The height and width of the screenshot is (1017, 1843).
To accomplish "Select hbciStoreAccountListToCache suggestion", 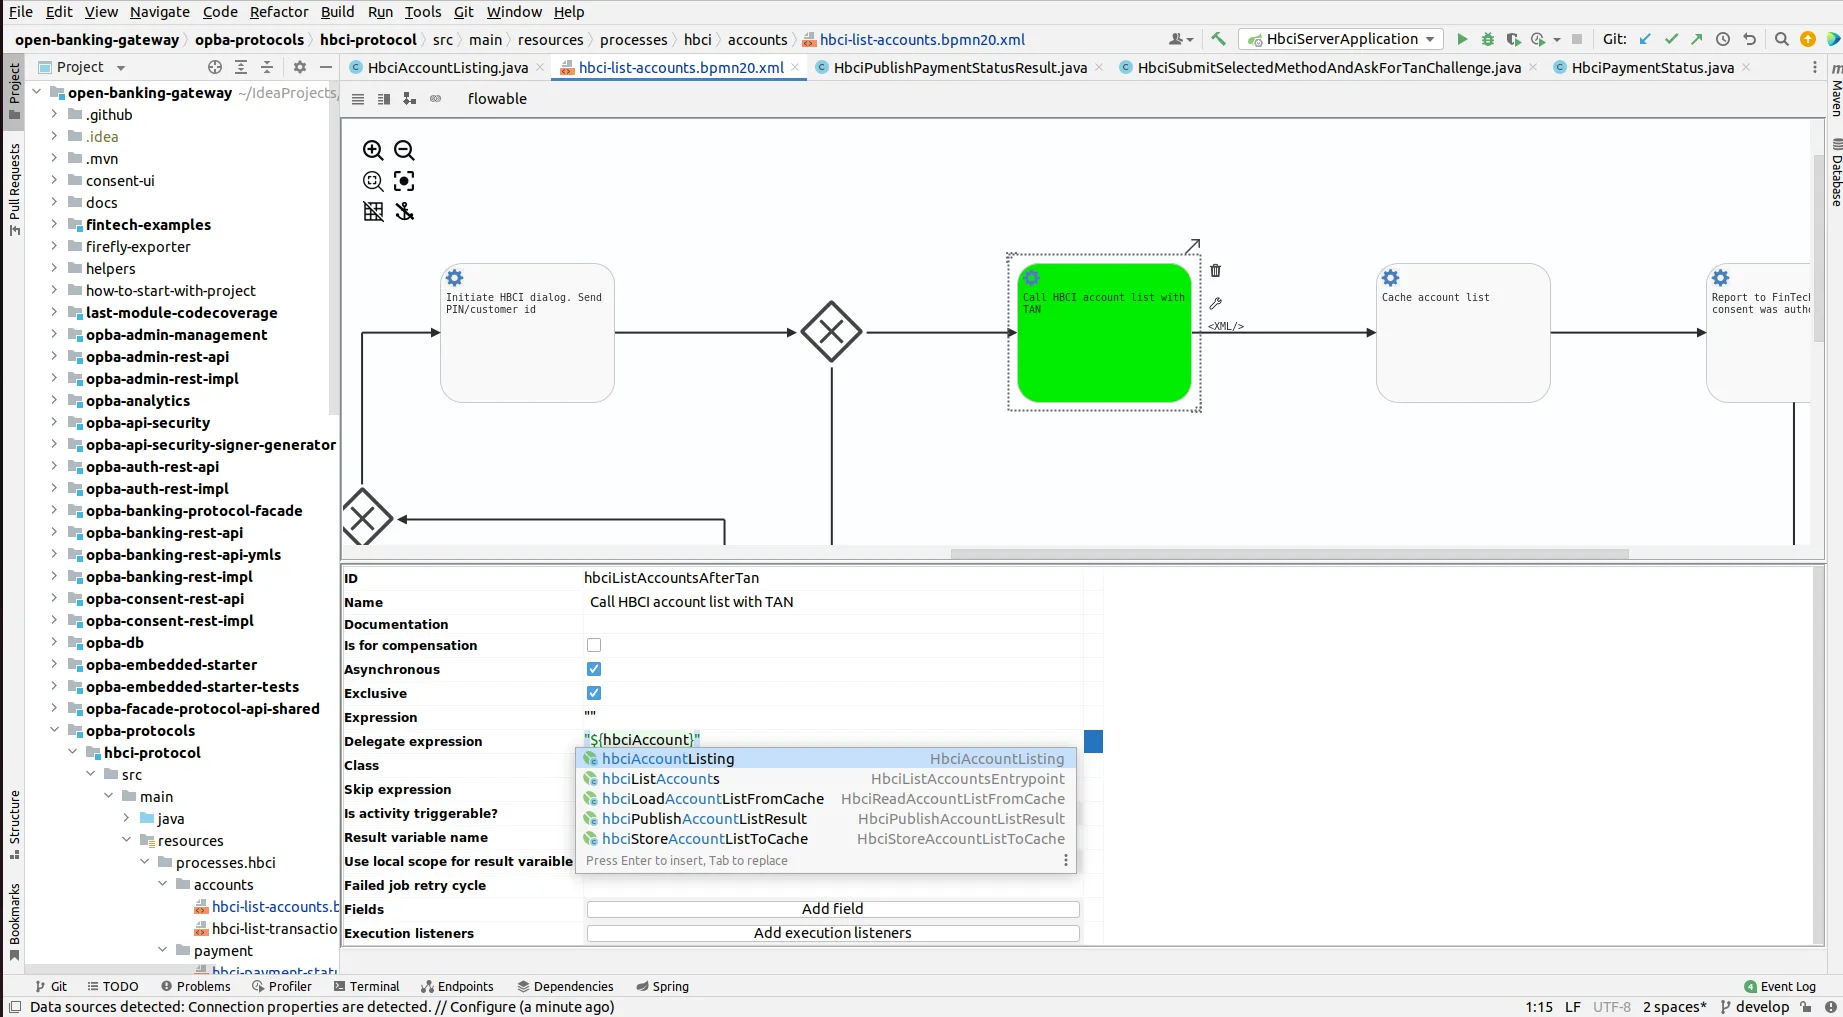I will 826,839.
